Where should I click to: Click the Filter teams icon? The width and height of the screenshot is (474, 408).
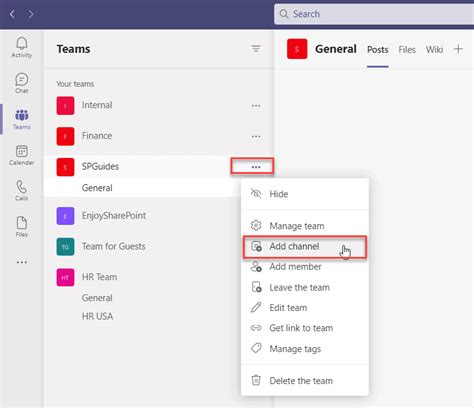click(256, 49)
